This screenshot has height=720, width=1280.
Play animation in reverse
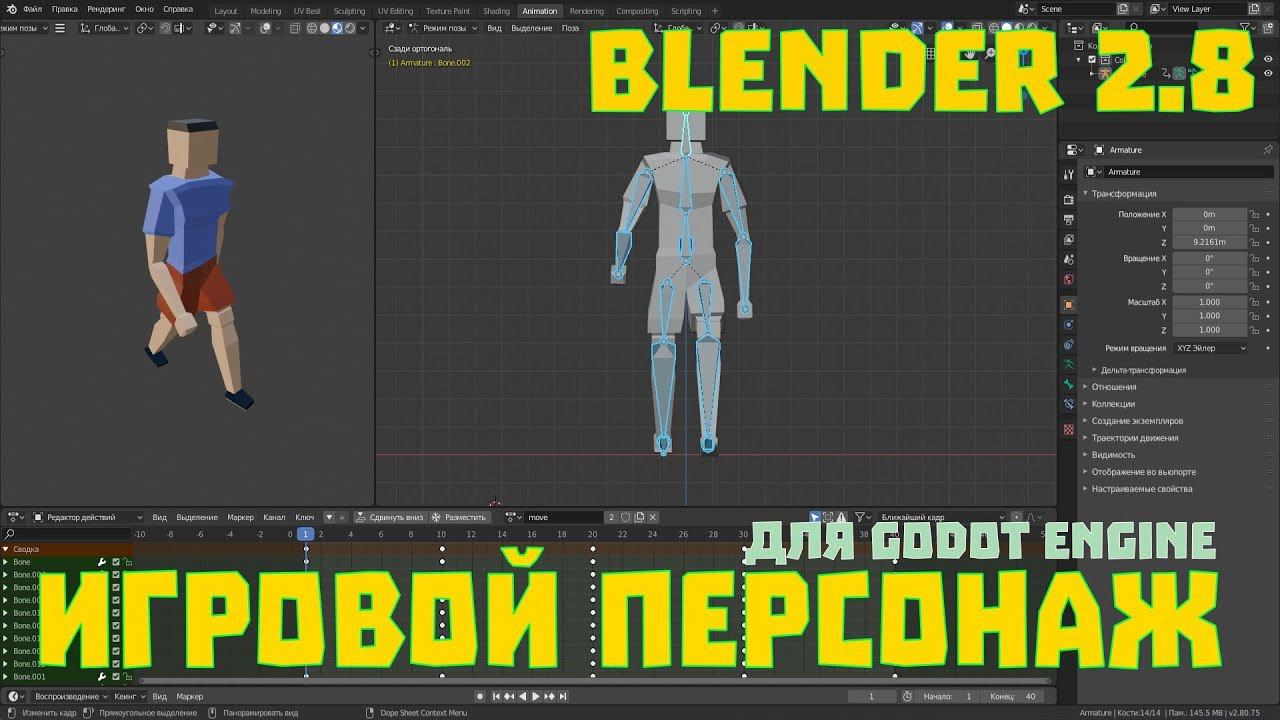522,696
